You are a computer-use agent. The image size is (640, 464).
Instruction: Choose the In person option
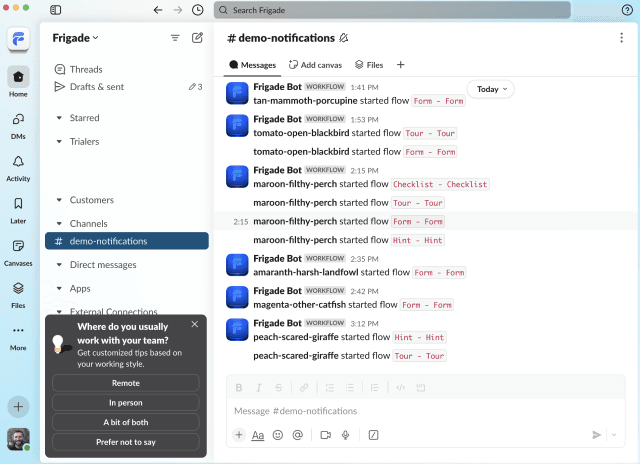coord(126,403)
